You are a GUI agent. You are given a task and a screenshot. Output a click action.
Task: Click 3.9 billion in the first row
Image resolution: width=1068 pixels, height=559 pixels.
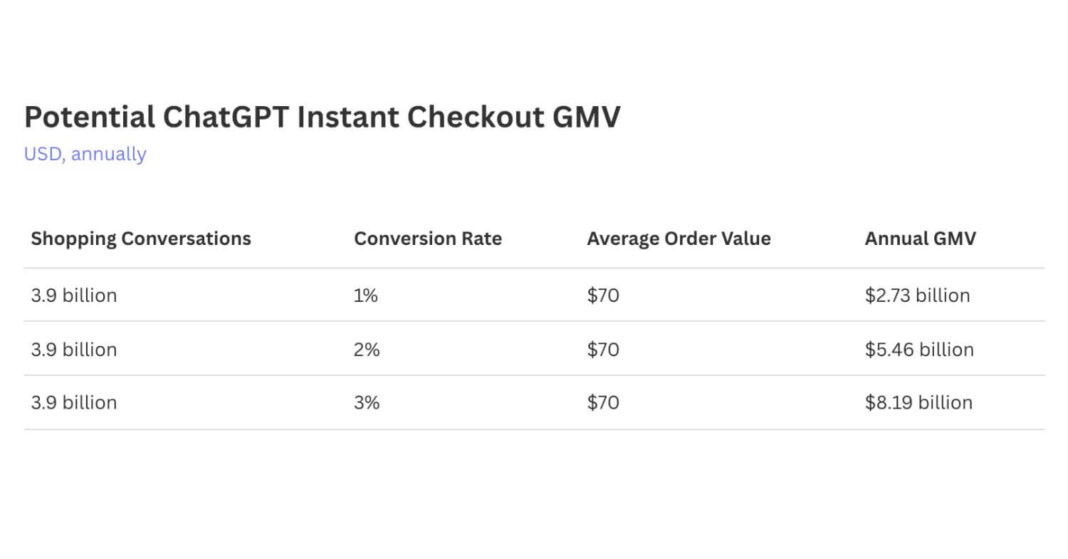pyautogui.click(x=74, y=296)
